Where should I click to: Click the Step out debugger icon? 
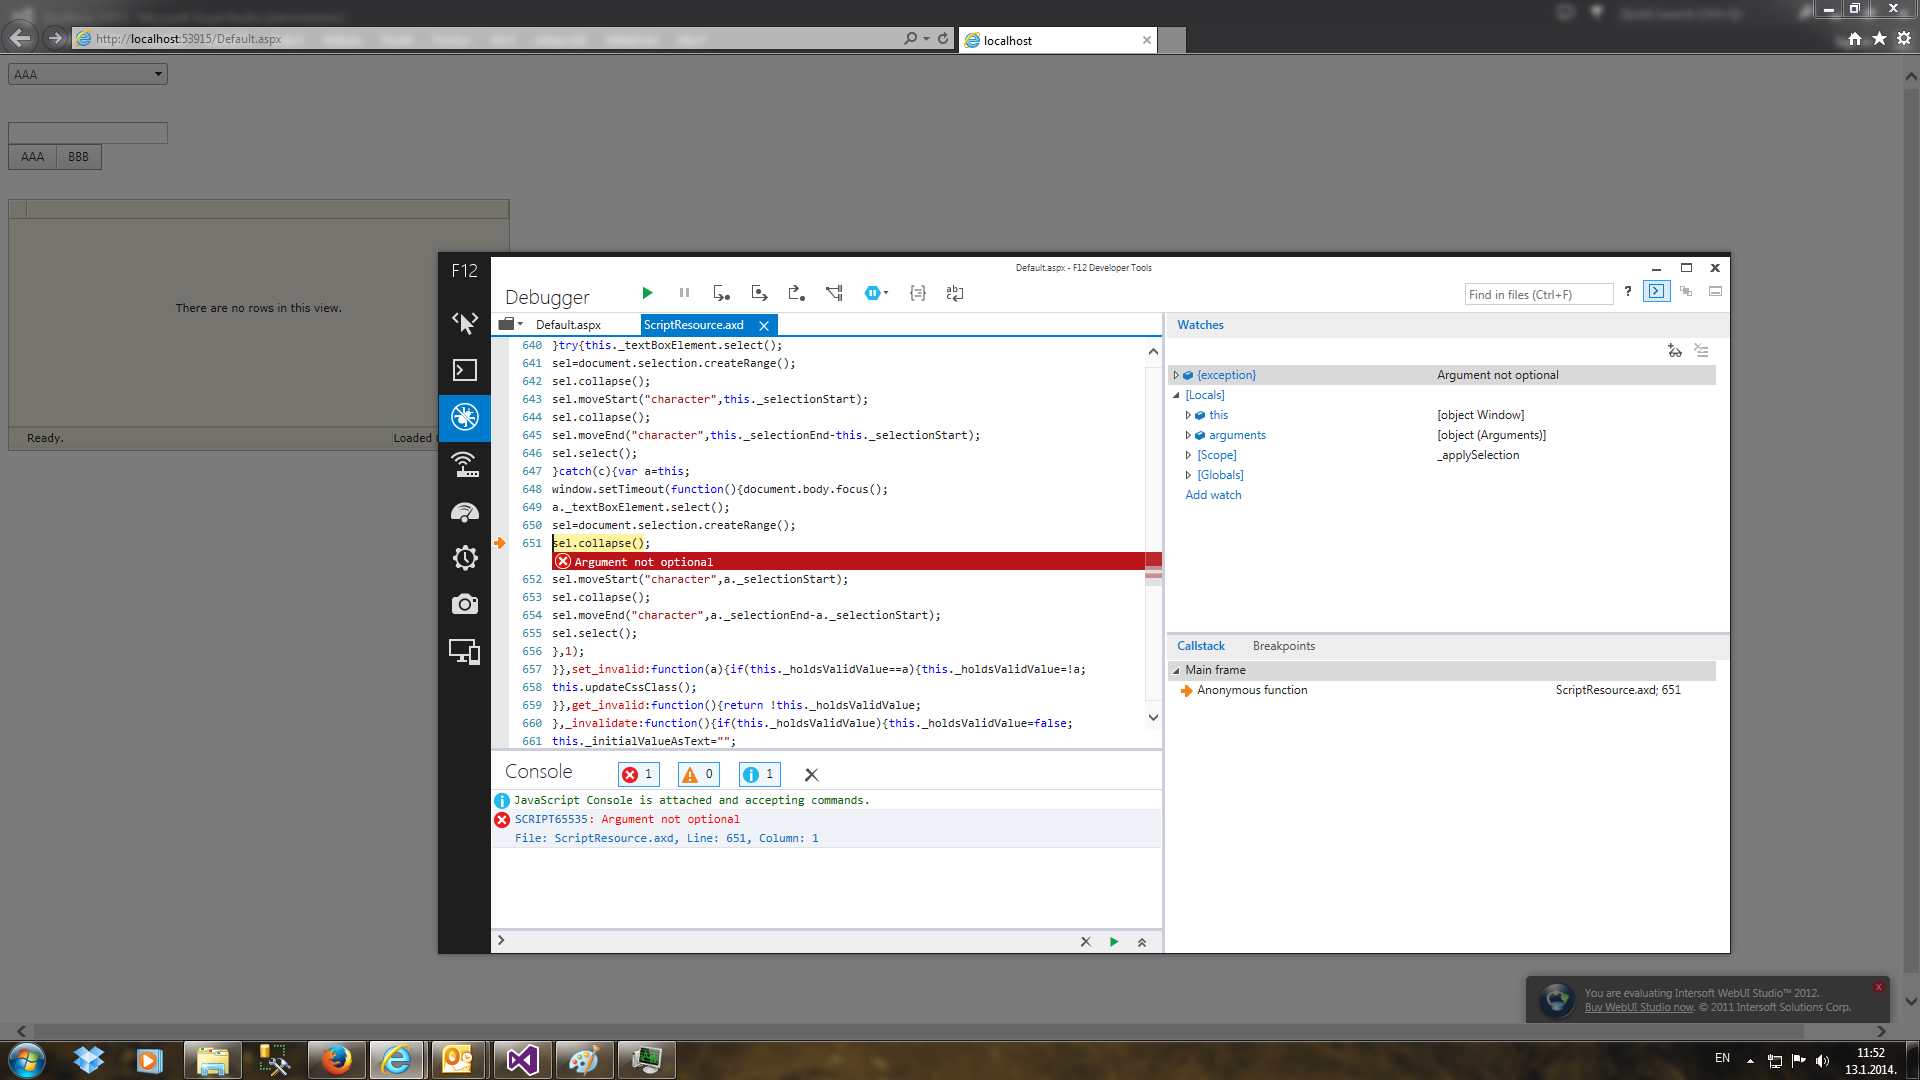796,293
